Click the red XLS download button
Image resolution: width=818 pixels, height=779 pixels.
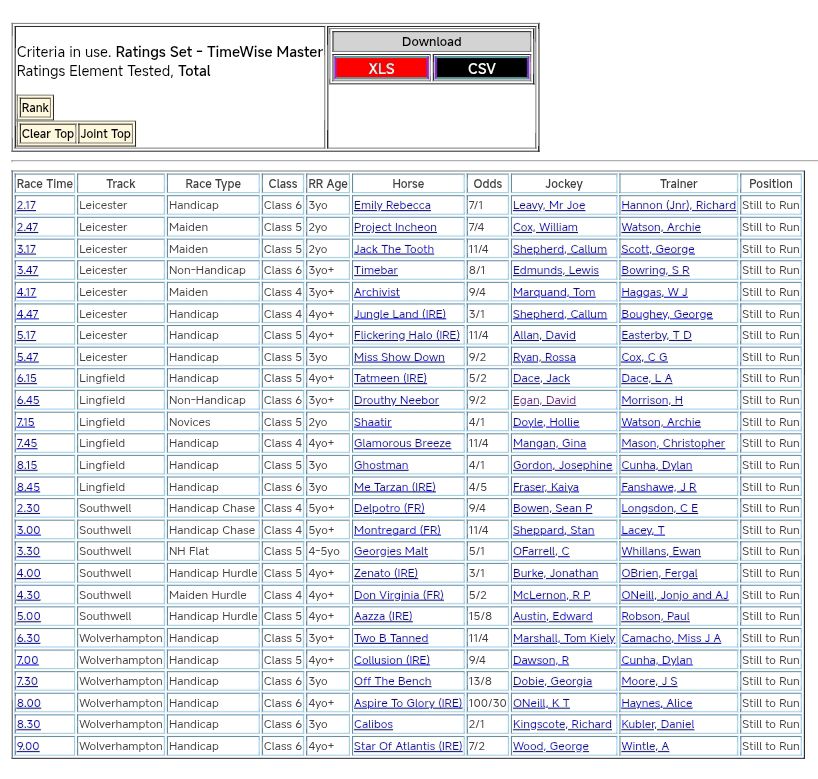coord(381,68)
